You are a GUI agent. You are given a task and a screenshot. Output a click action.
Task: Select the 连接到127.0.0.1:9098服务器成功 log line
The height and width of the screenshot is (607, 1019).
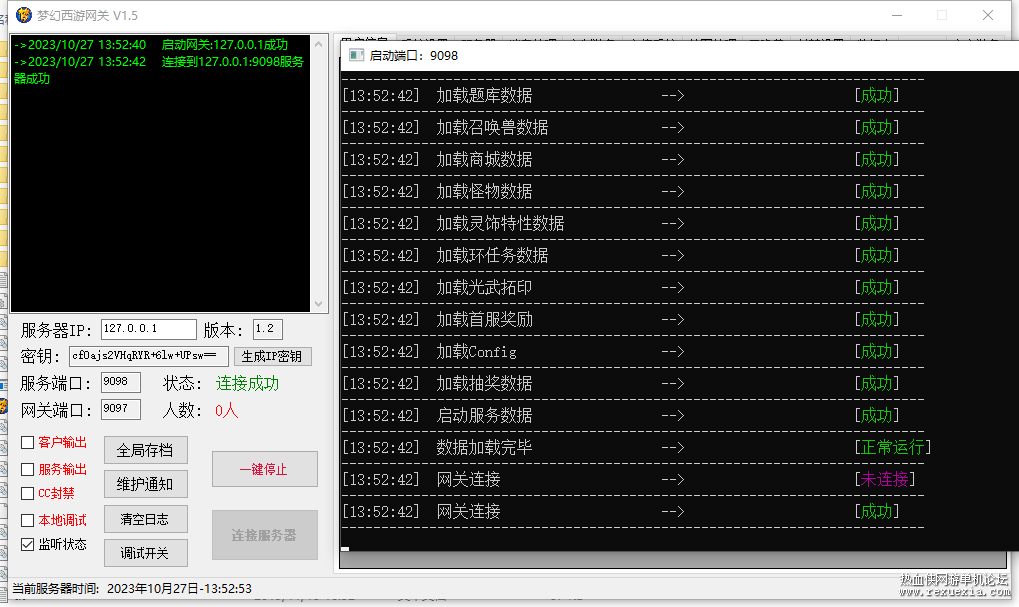click(159, 70)
